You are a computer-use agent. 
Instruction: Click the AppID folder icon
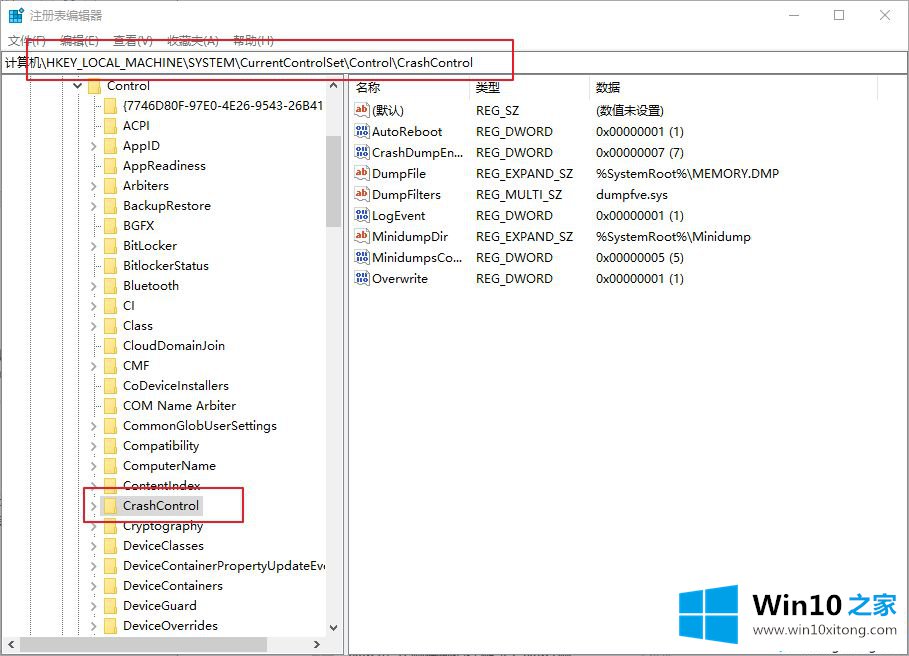[110, 146]
